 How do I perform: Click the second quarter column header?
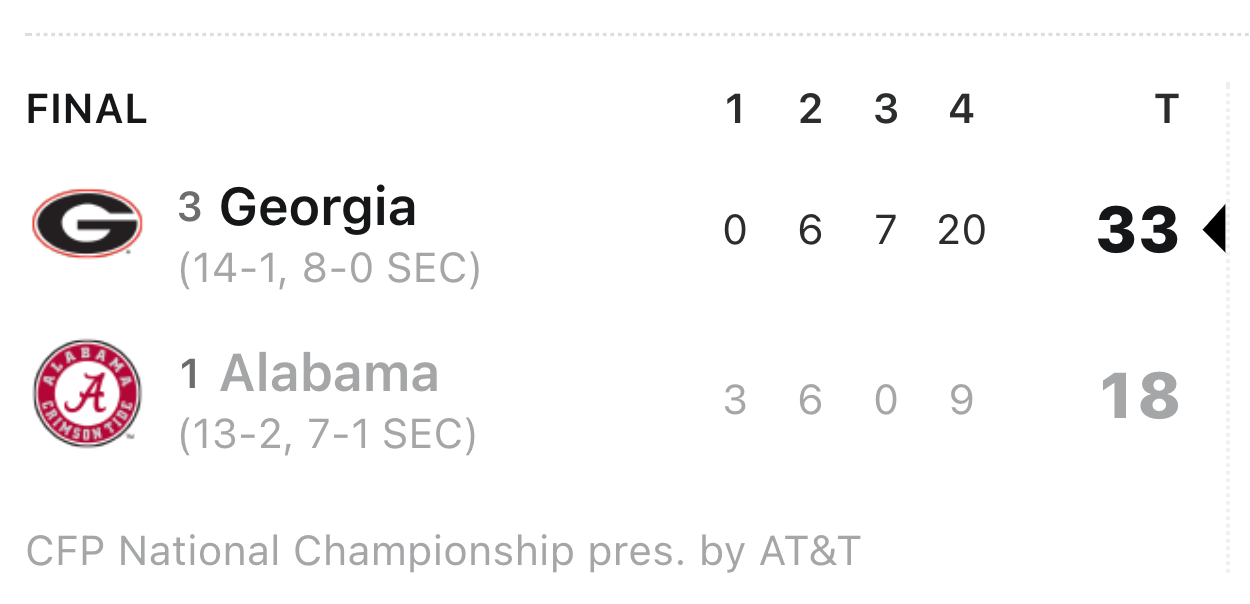click(x=811, y=109)
